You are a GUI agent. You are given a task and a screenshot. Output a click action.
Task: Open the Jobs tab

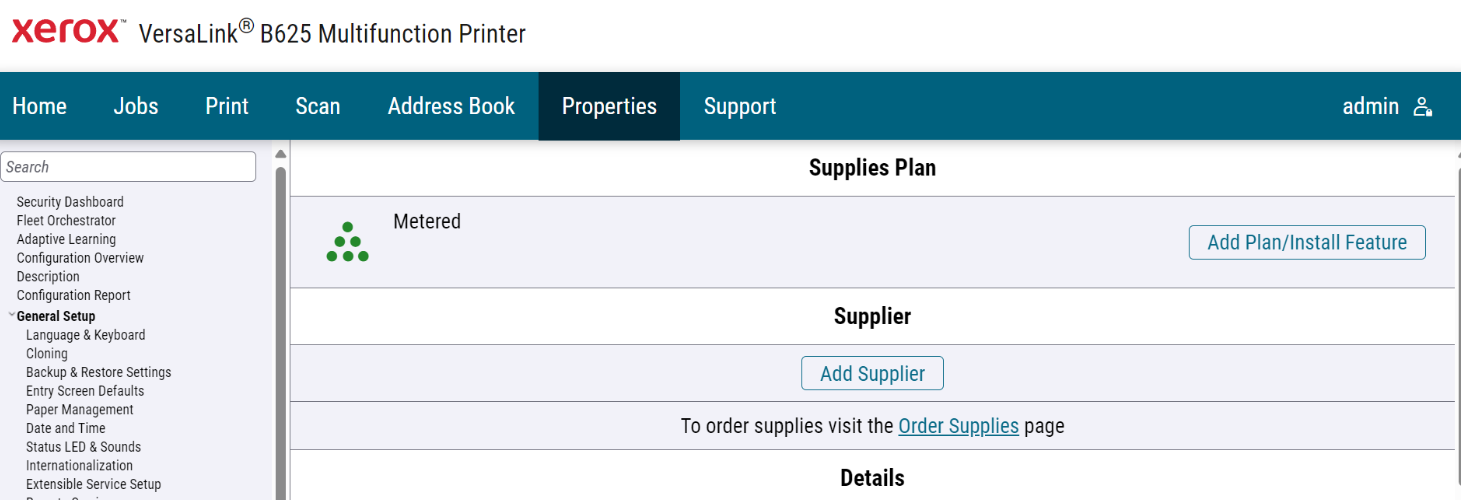pos(136,106)
